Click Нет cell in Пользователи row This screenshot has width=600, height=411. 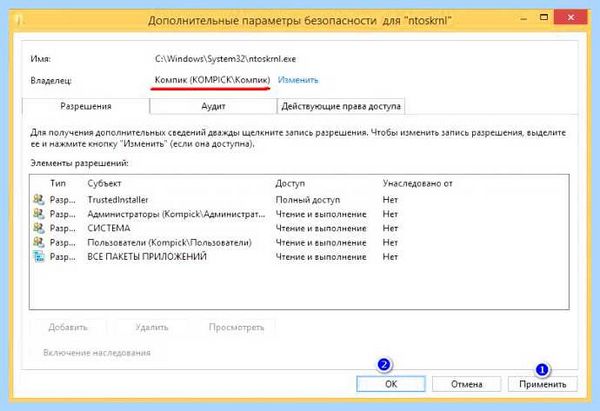coord(390,242)
